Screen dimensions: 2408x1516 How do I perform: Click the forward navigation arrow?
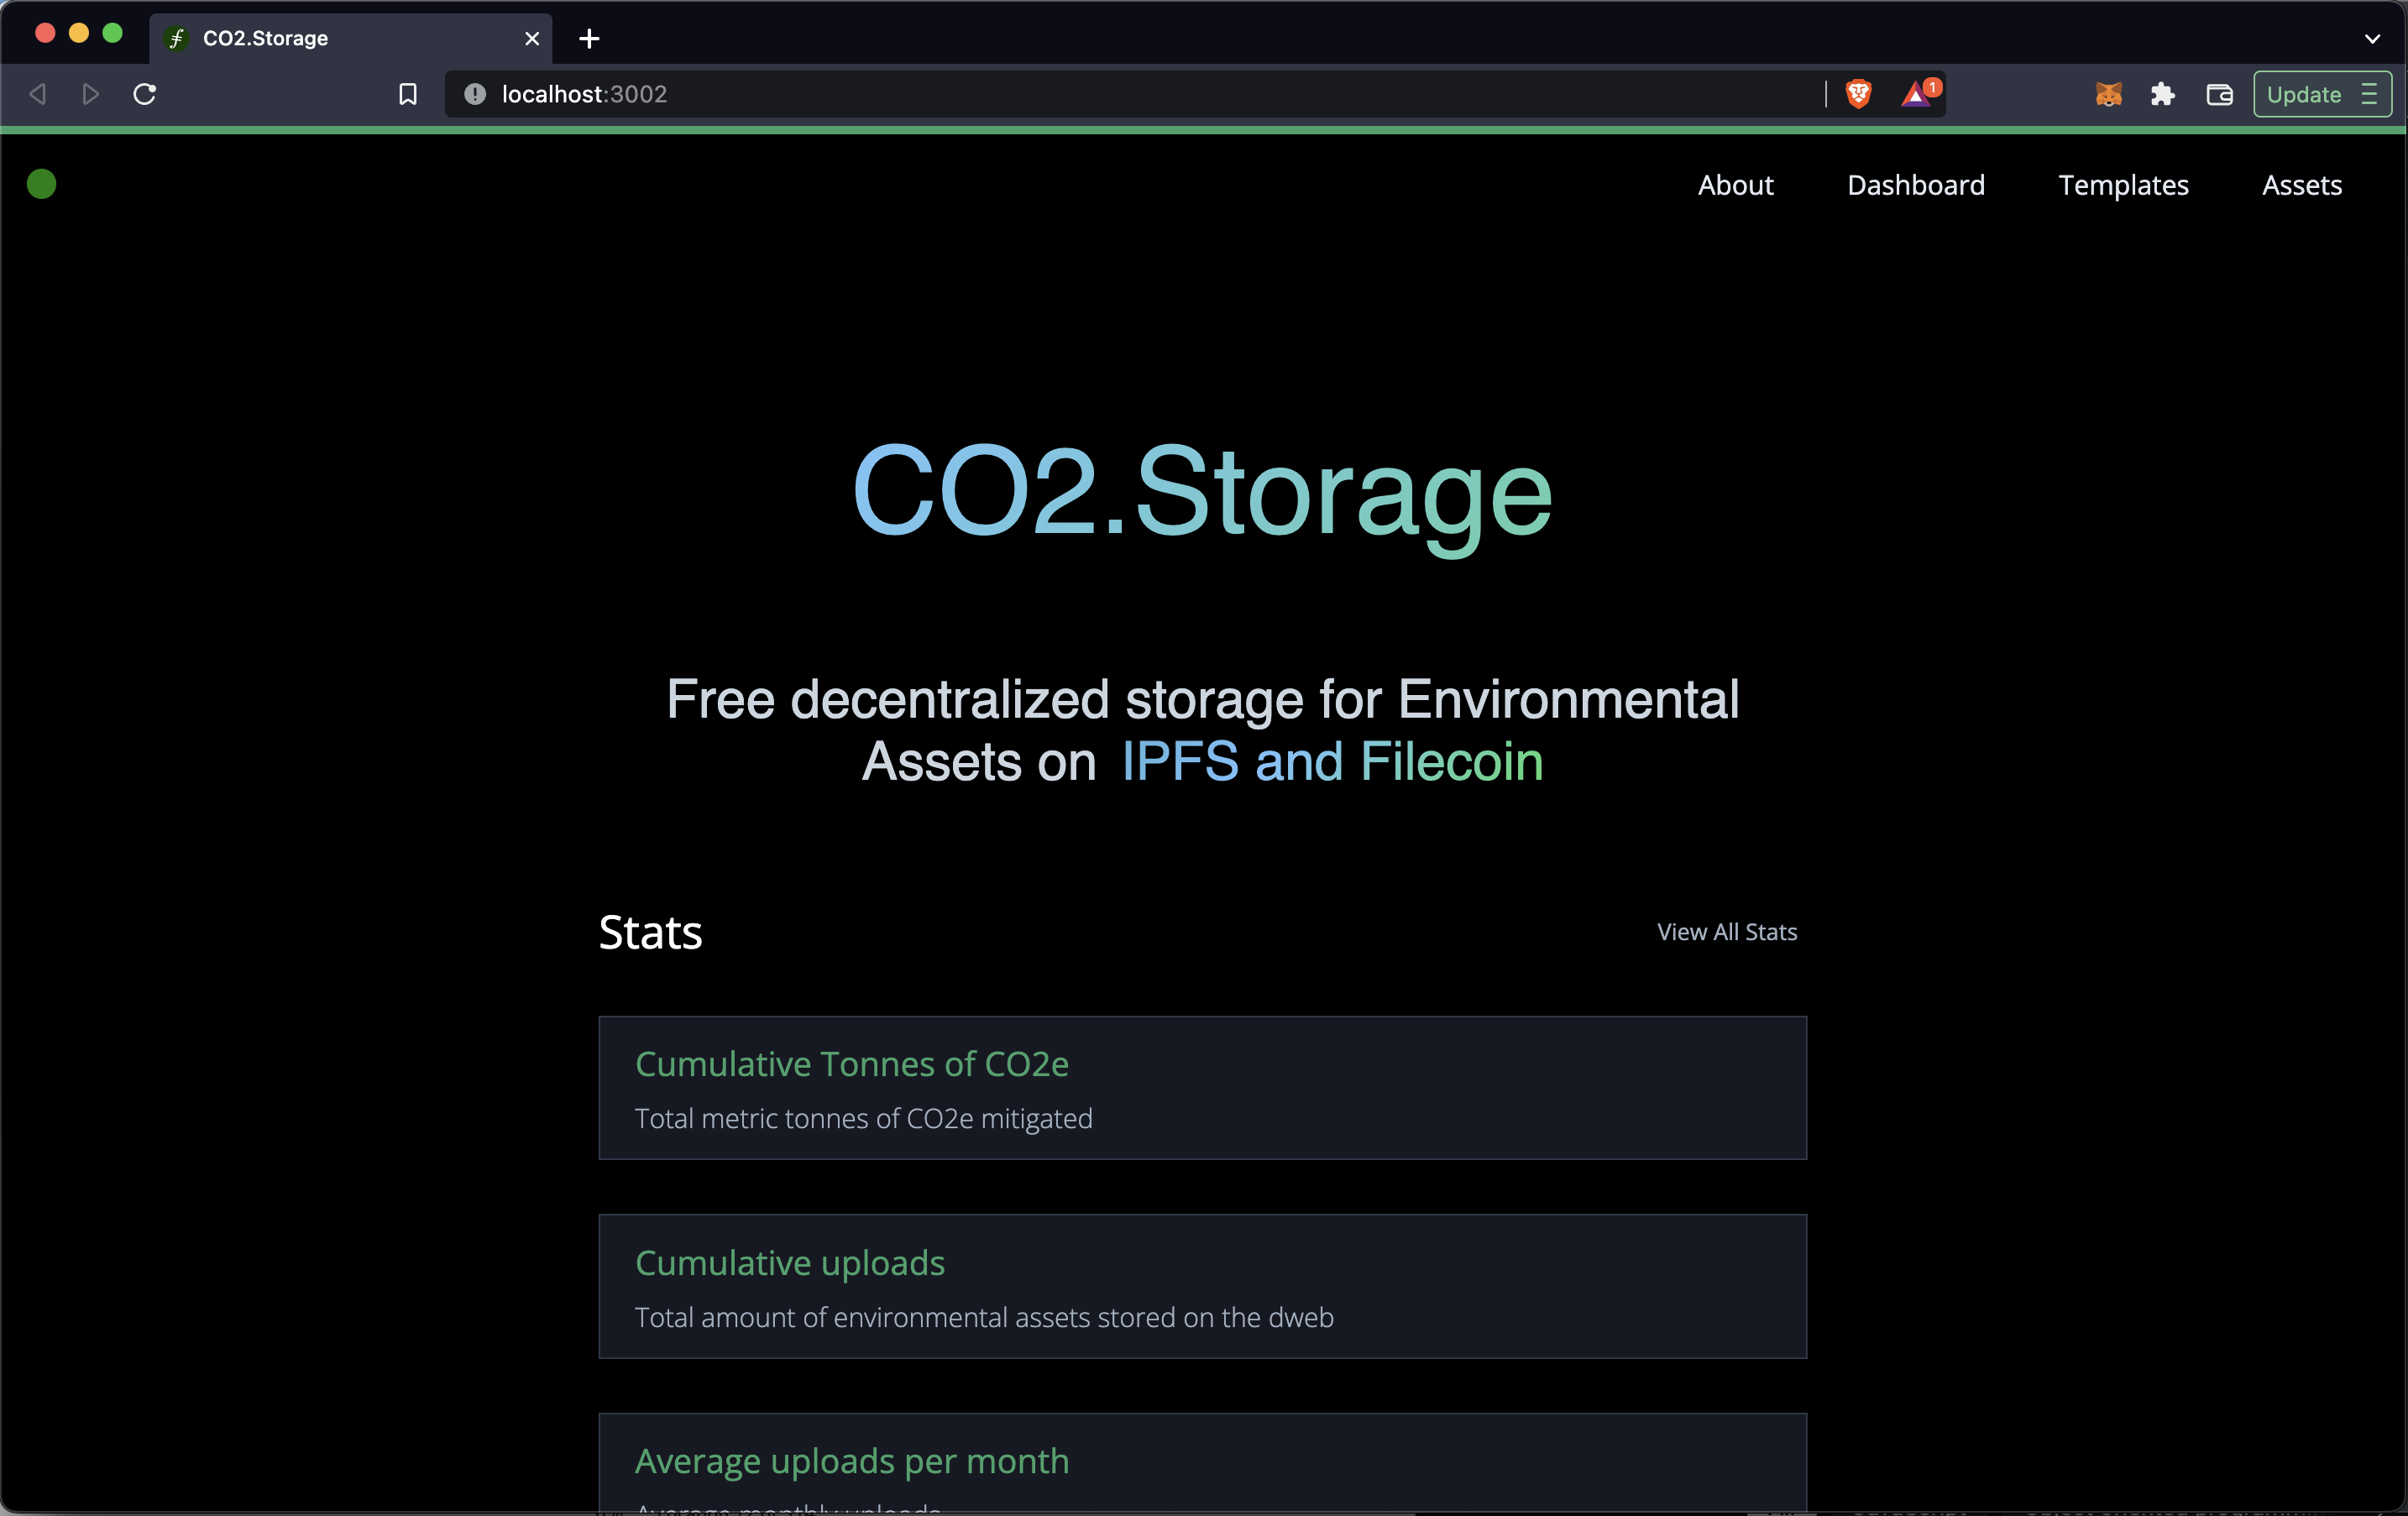90,94
